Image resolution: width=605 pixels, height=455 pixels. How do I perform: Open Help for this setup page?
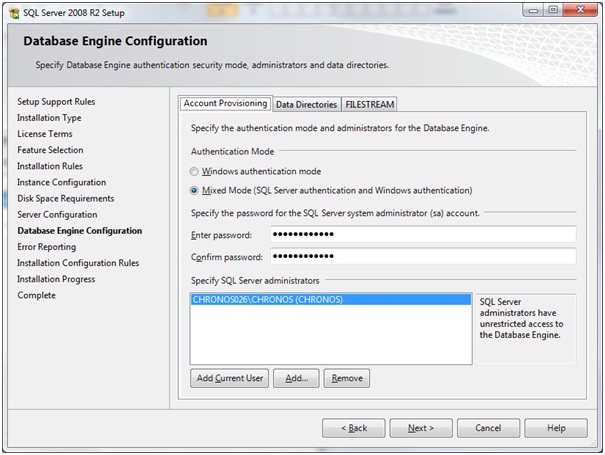pos(556,428)
